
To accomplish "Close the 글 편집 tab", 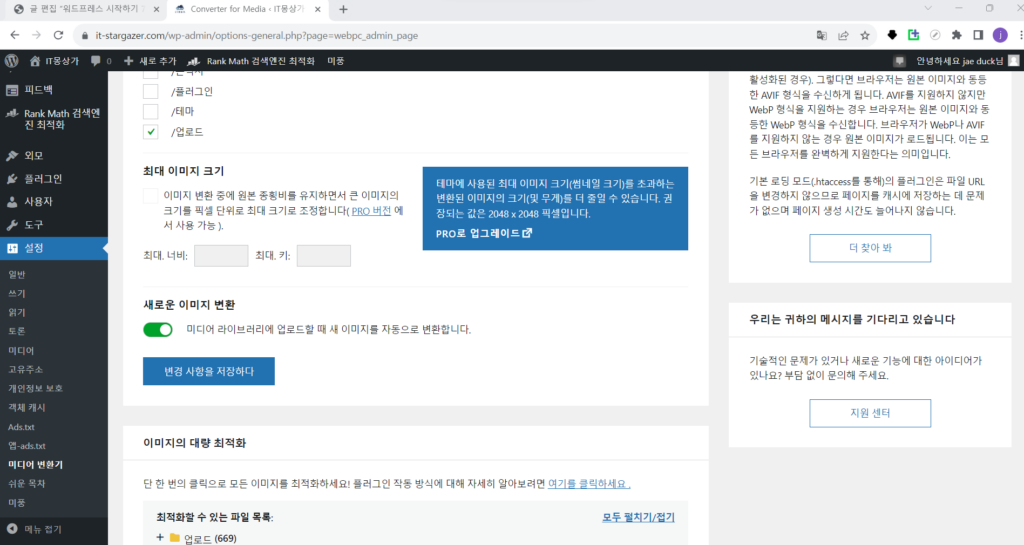I will point(156,9).
